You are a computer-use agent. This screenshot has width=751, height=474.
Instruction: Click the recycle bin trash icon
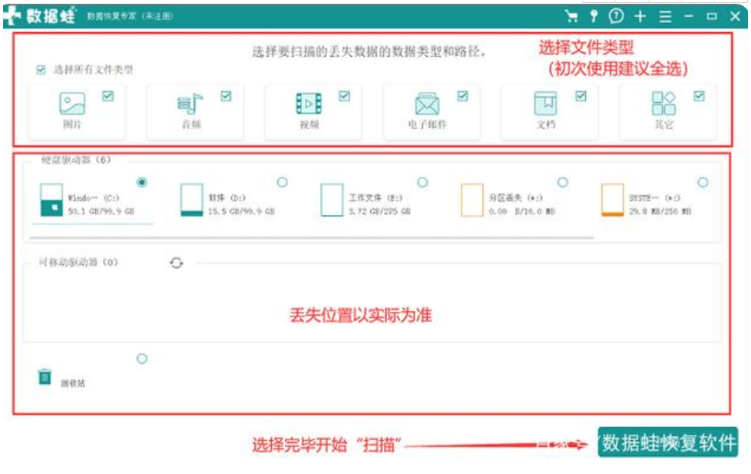45,377
